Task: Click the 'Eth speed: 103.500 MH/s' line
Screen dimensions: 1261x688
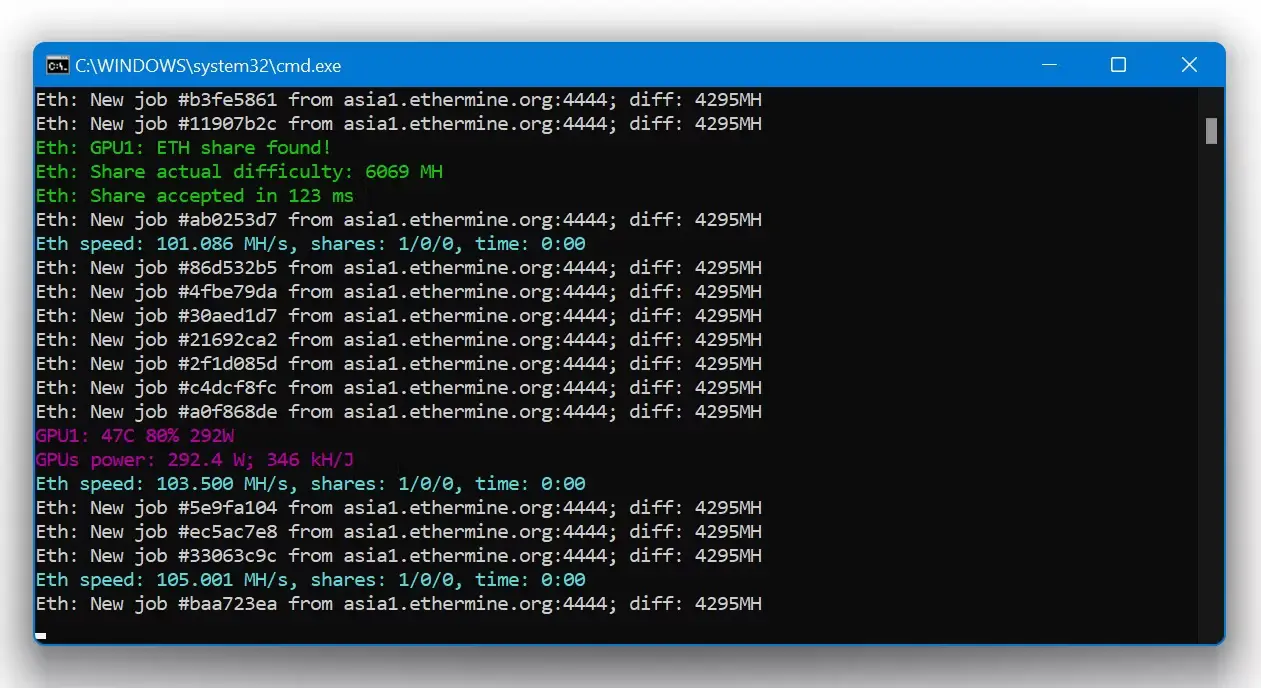Action: pyautogui.click(x=311, y=484)
